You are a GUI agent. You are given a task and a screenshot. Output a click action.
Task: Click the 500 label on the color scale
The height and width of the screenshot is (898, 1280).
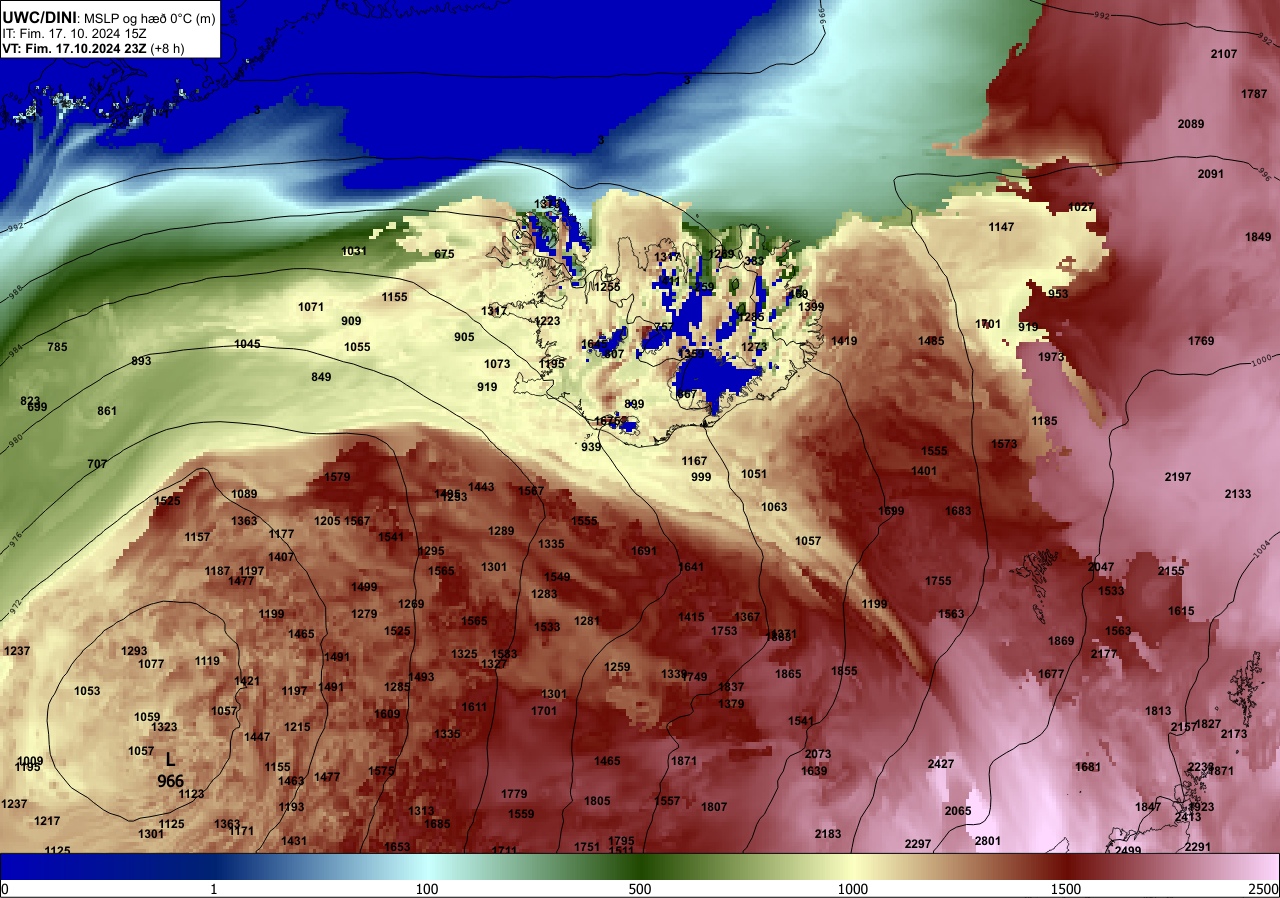click(640, 889)
